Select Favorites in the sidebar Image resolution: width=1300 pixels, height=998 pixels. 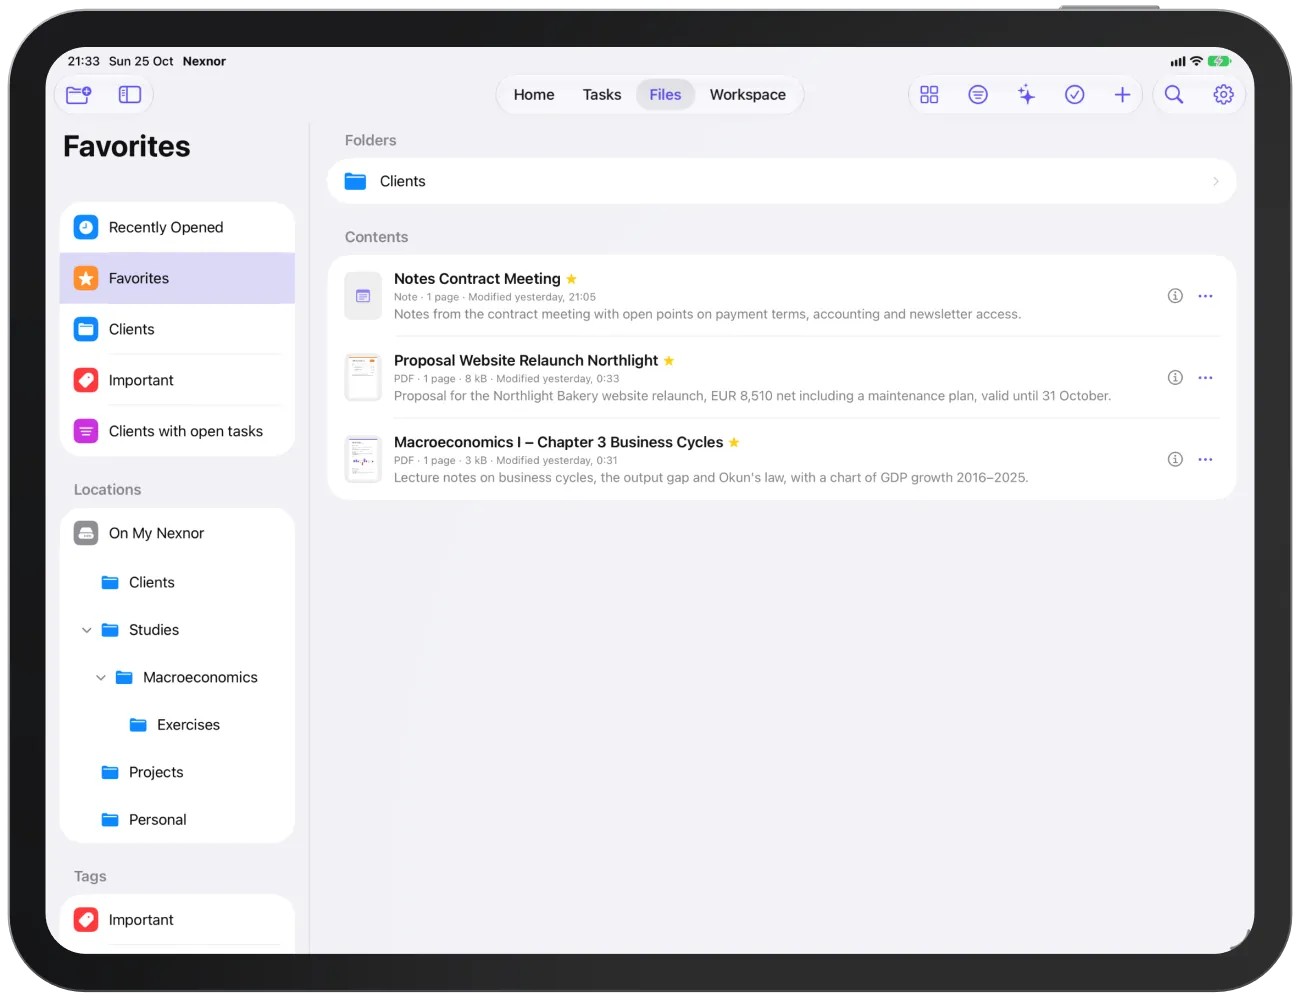177,279
